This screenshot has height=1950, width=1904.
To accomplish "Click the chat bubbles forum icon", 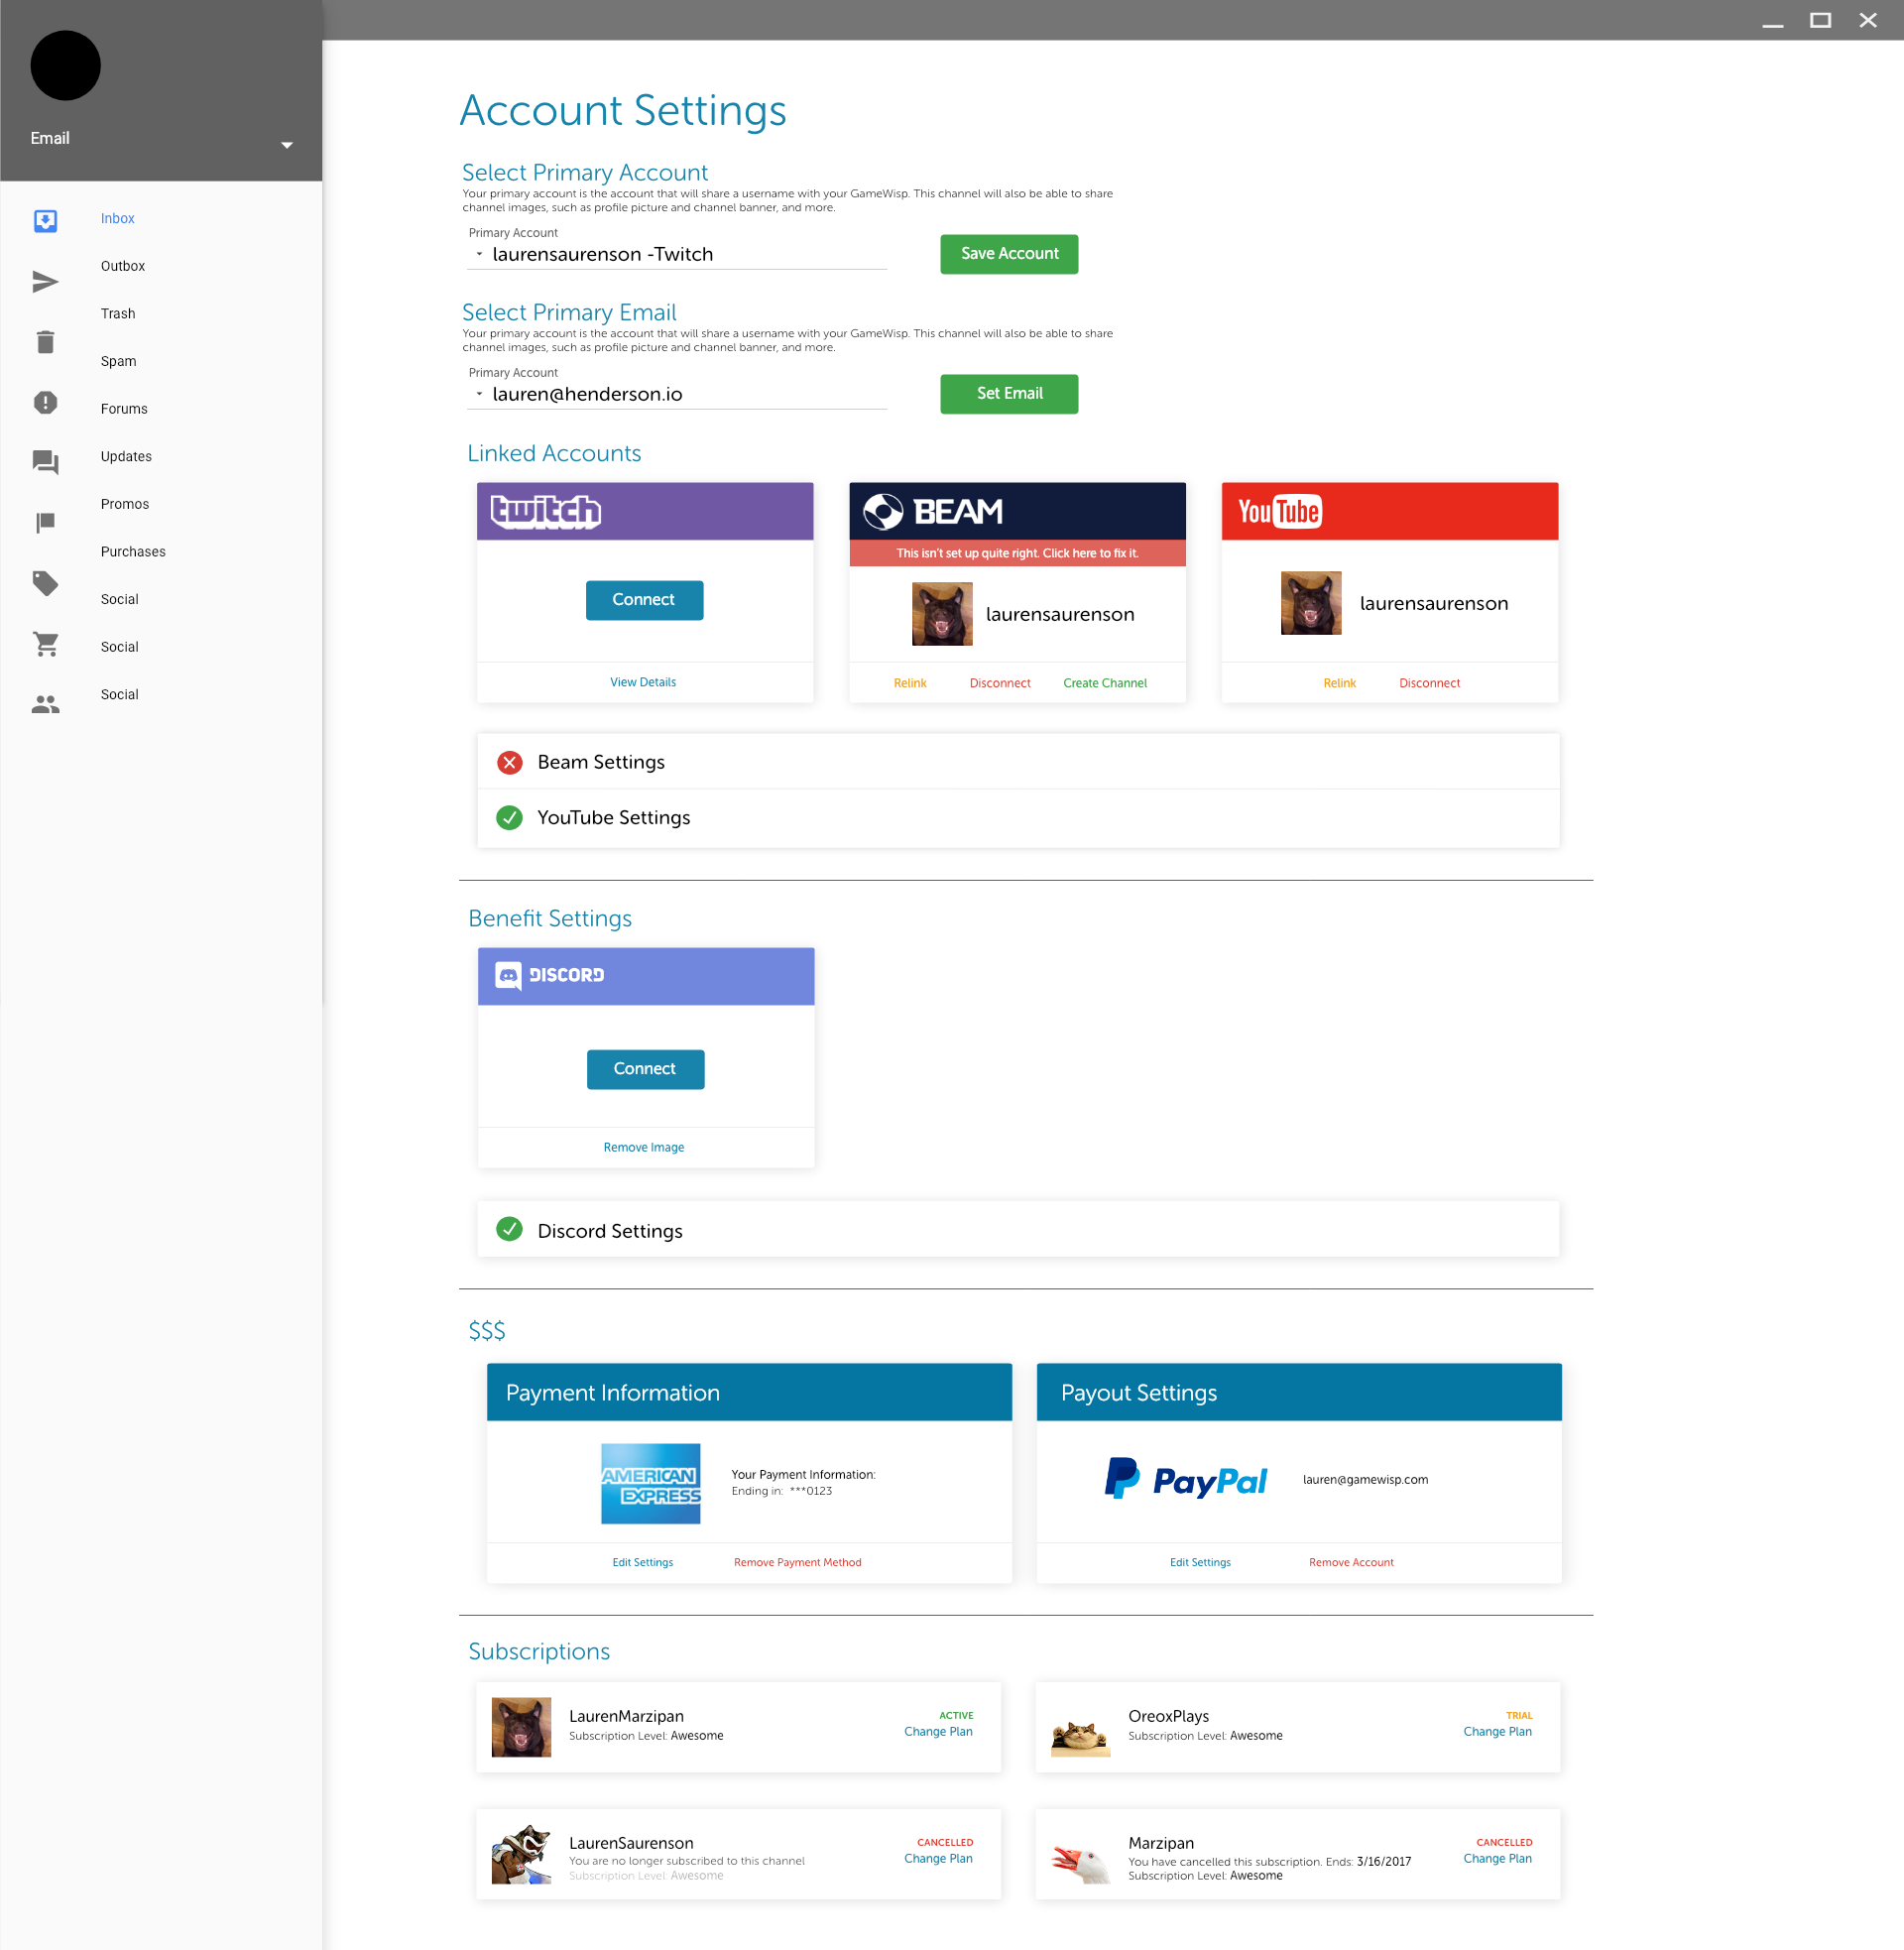I will (45, 461).
